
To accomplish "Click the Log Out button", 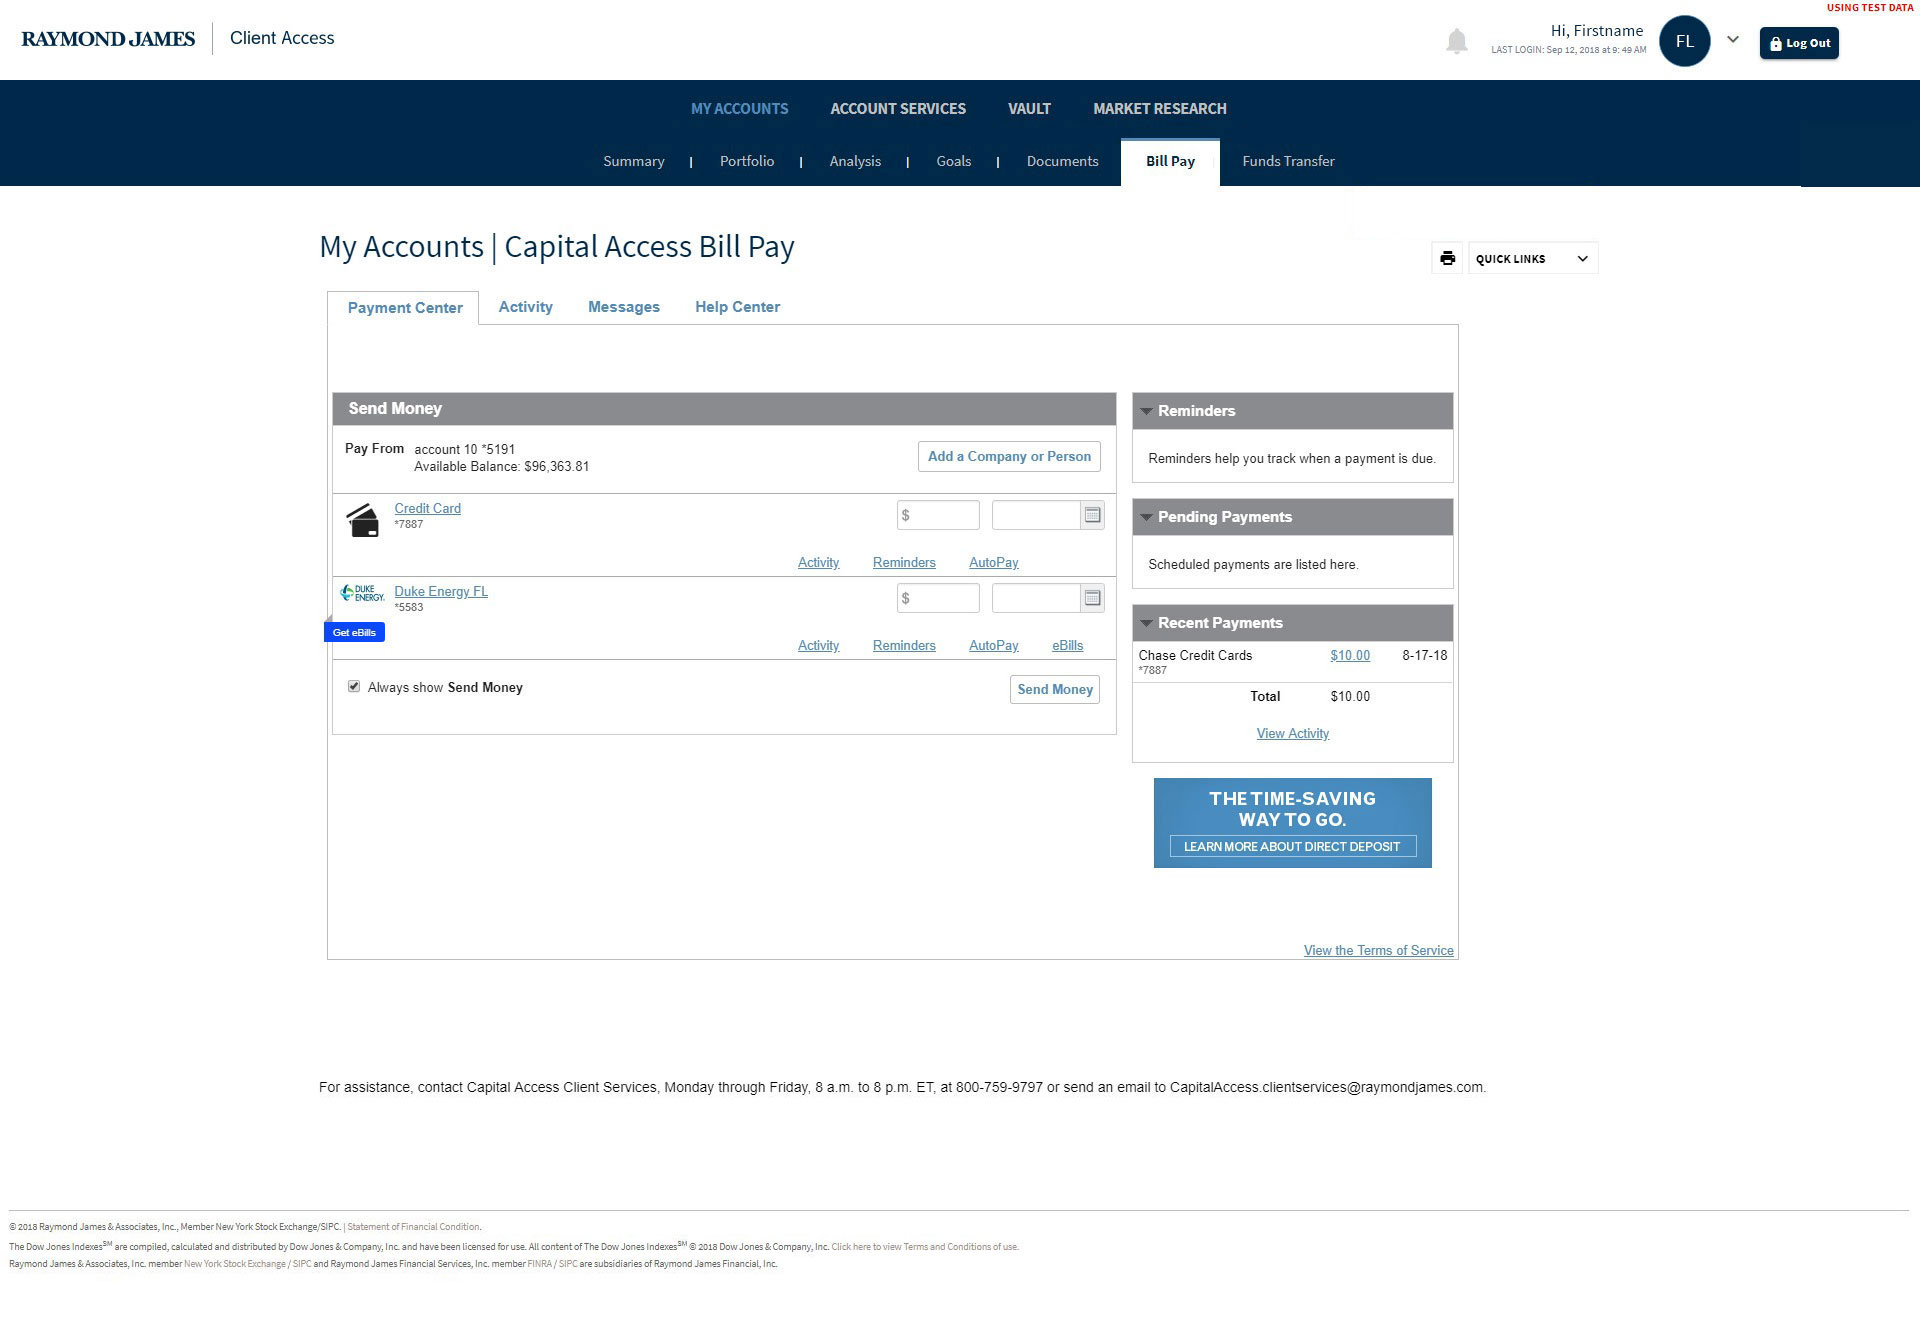I will 1799,43.
